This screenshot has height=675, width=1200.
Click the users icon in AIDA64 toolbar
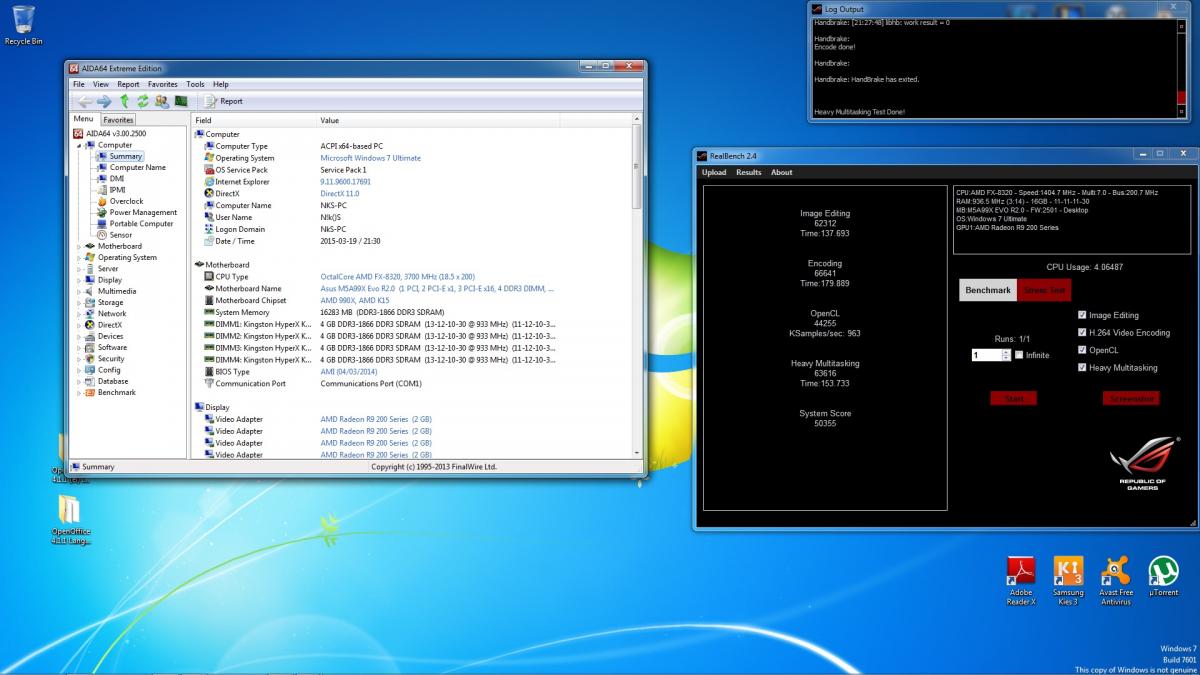pyautogui.click(x=161, y=101)
